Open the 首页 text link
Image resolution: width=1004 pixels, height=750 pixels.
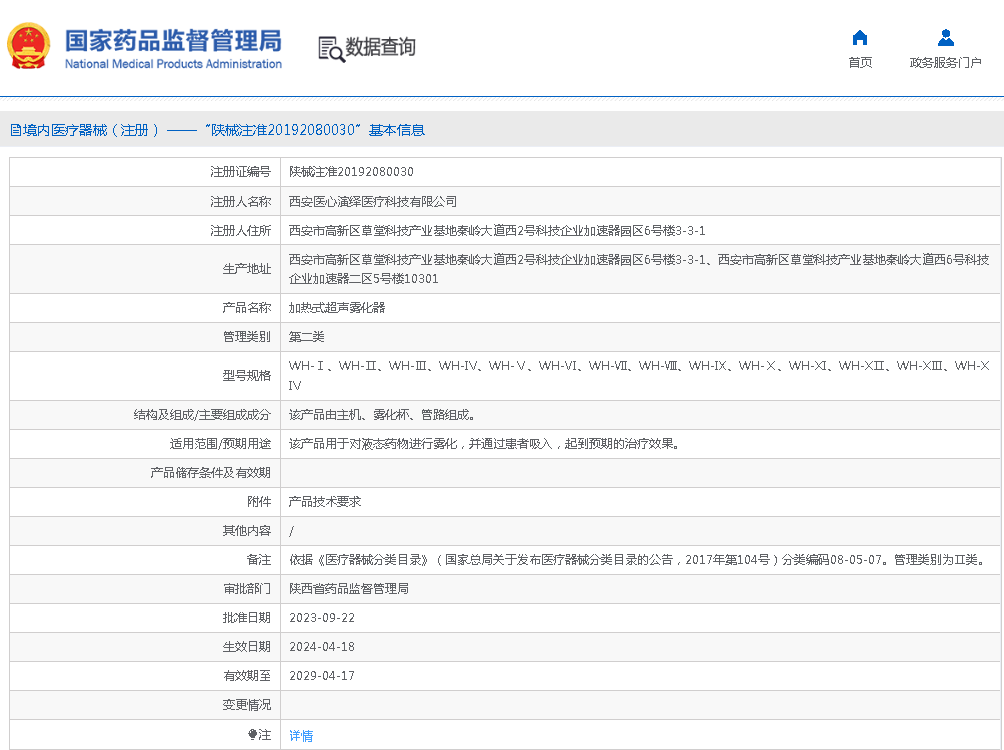(x=859, y=63)
